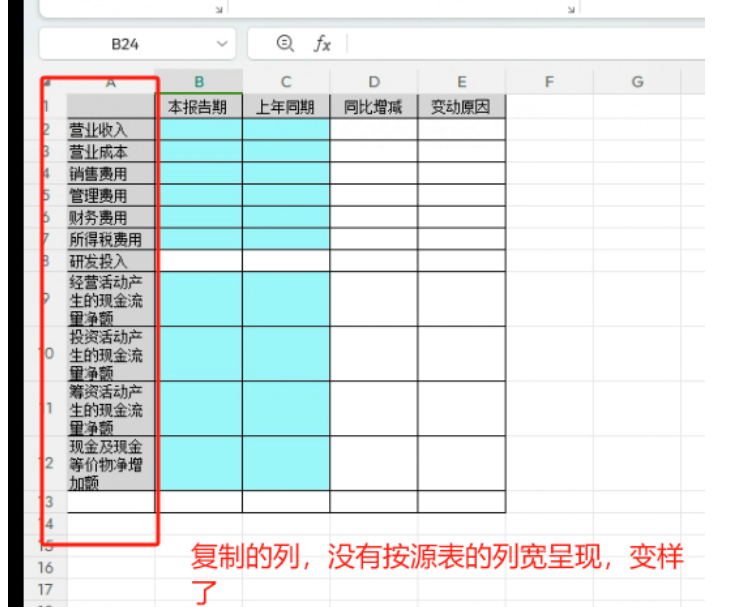Click row 16 header
This screenshot has height=607, width=744.
(46, 568)
